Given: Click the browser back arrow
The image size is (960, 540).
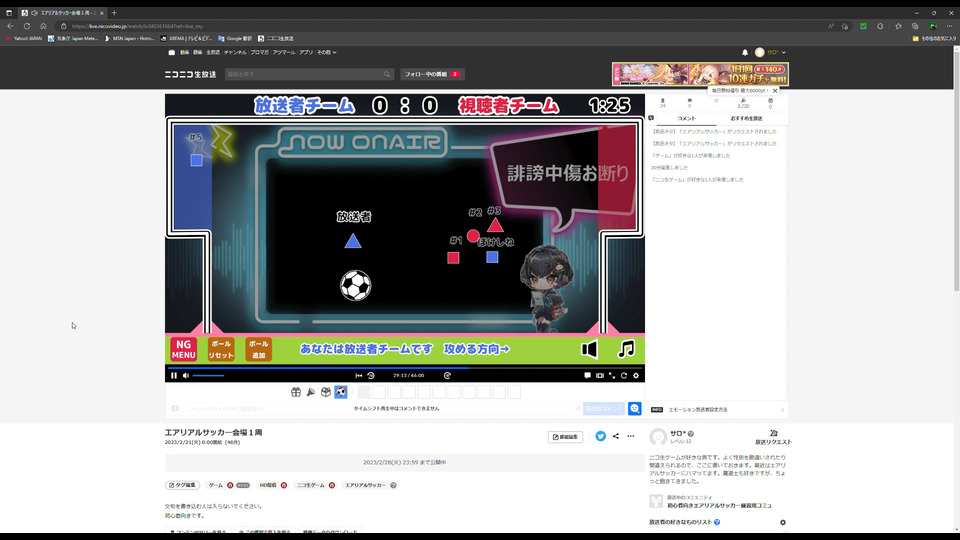Looking at the screenshot, I should tap(10, 26).
